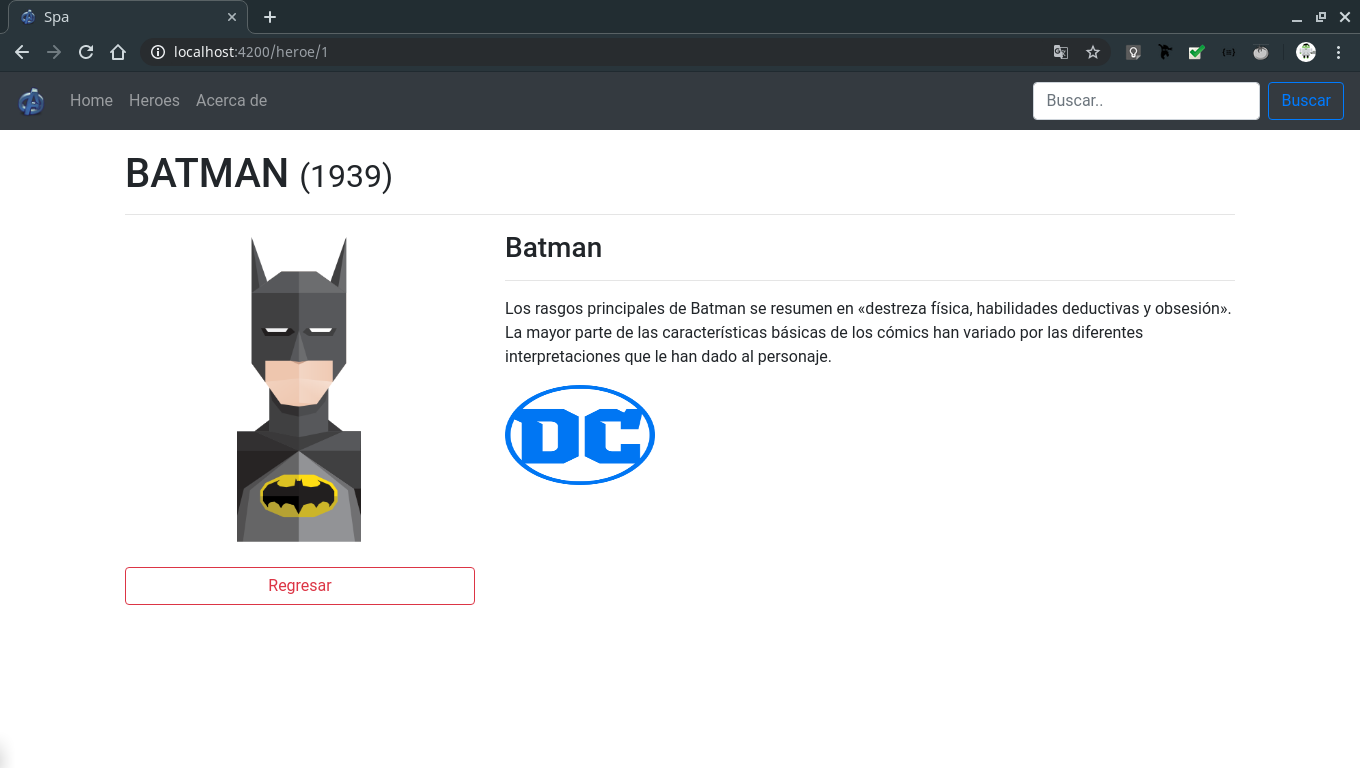The width and height of the screenshot is (1360, 768).
Task: Click the Batman subheading
Action: tap(553, 247)
